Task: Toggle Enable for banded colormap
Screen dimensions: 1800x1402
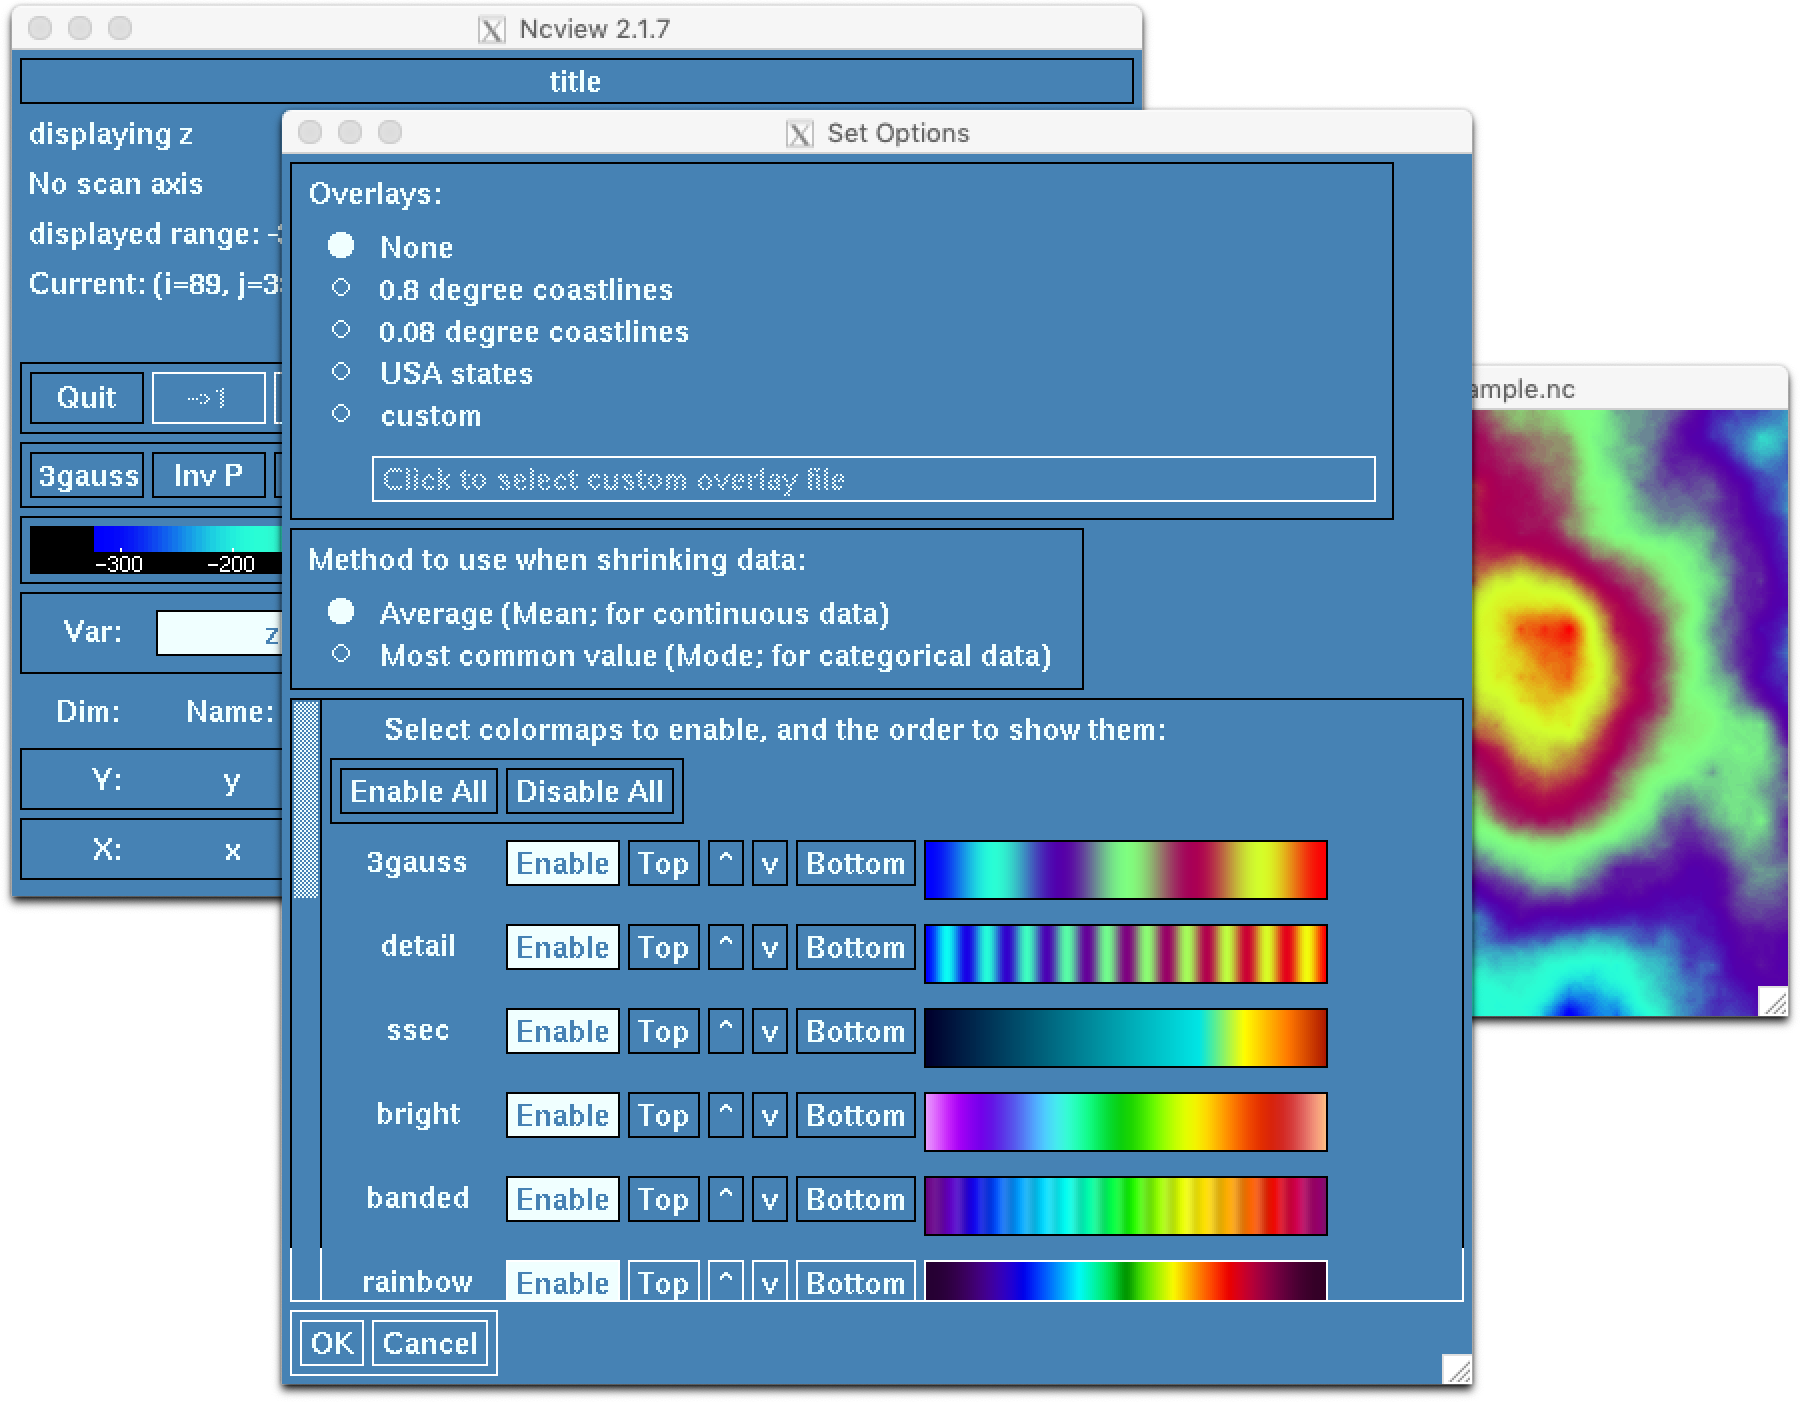Action: tap(563, 1199)
